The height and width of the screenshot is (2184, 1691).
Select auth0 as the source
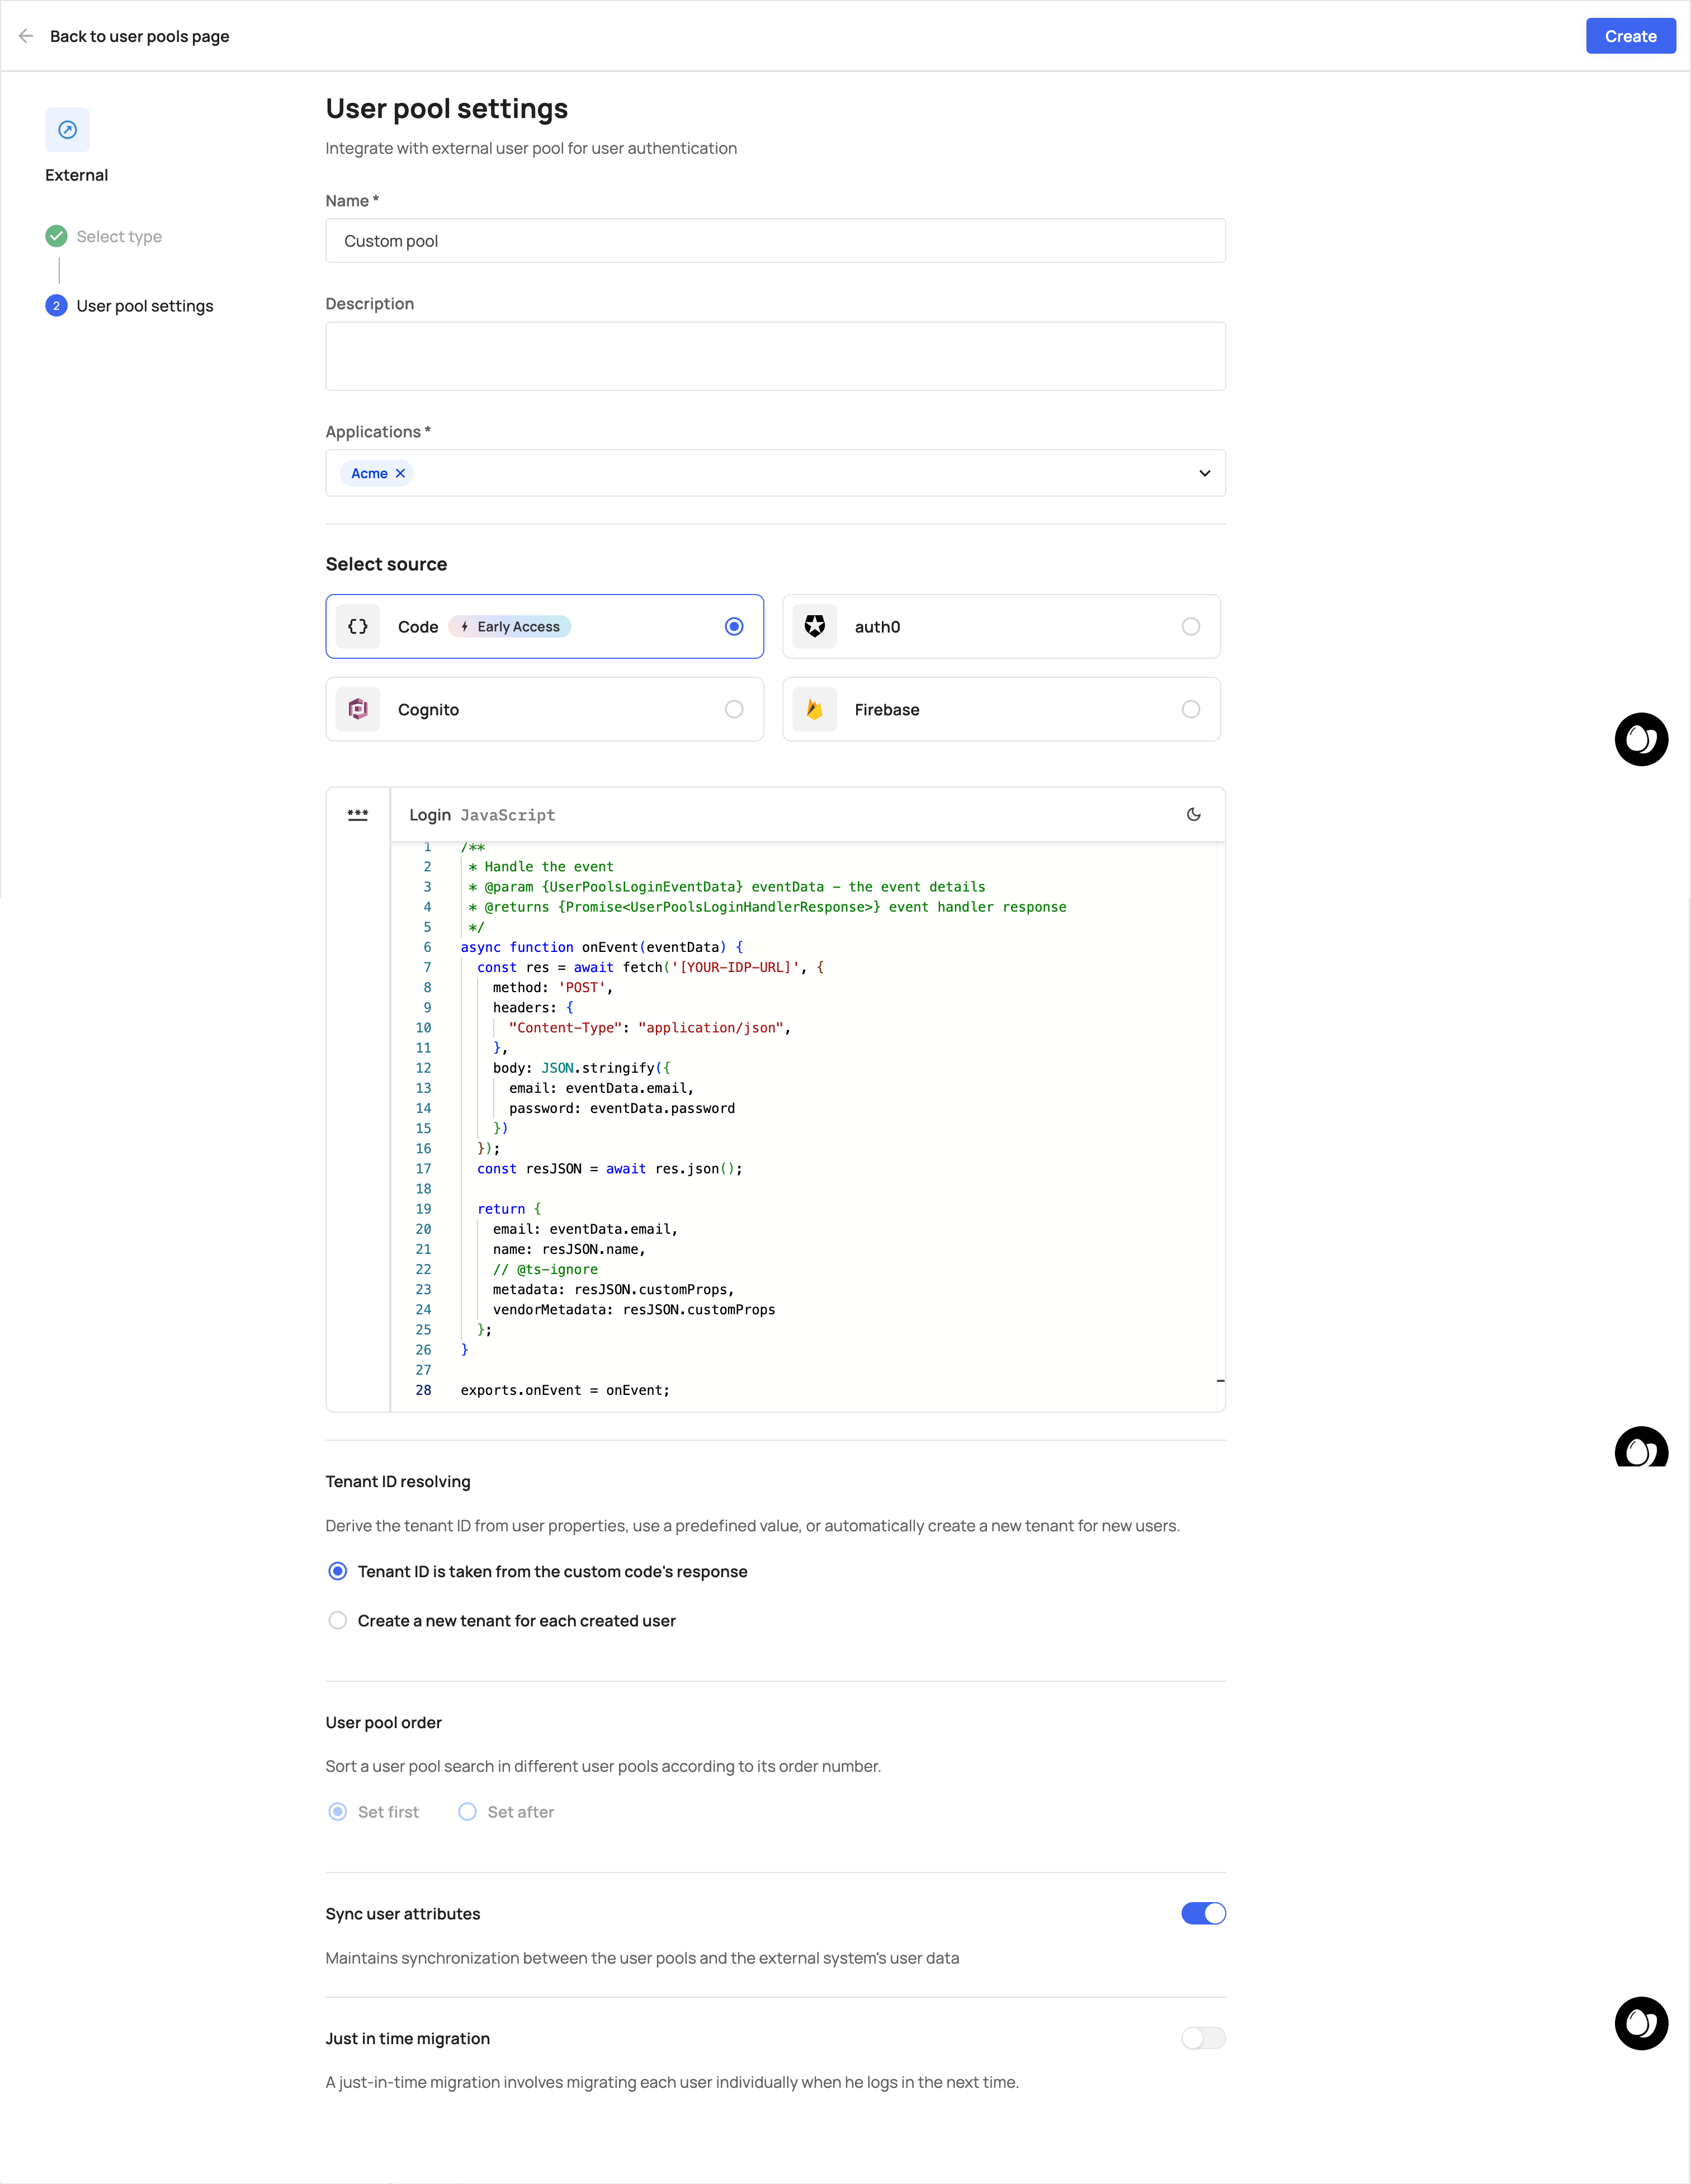1190,627
